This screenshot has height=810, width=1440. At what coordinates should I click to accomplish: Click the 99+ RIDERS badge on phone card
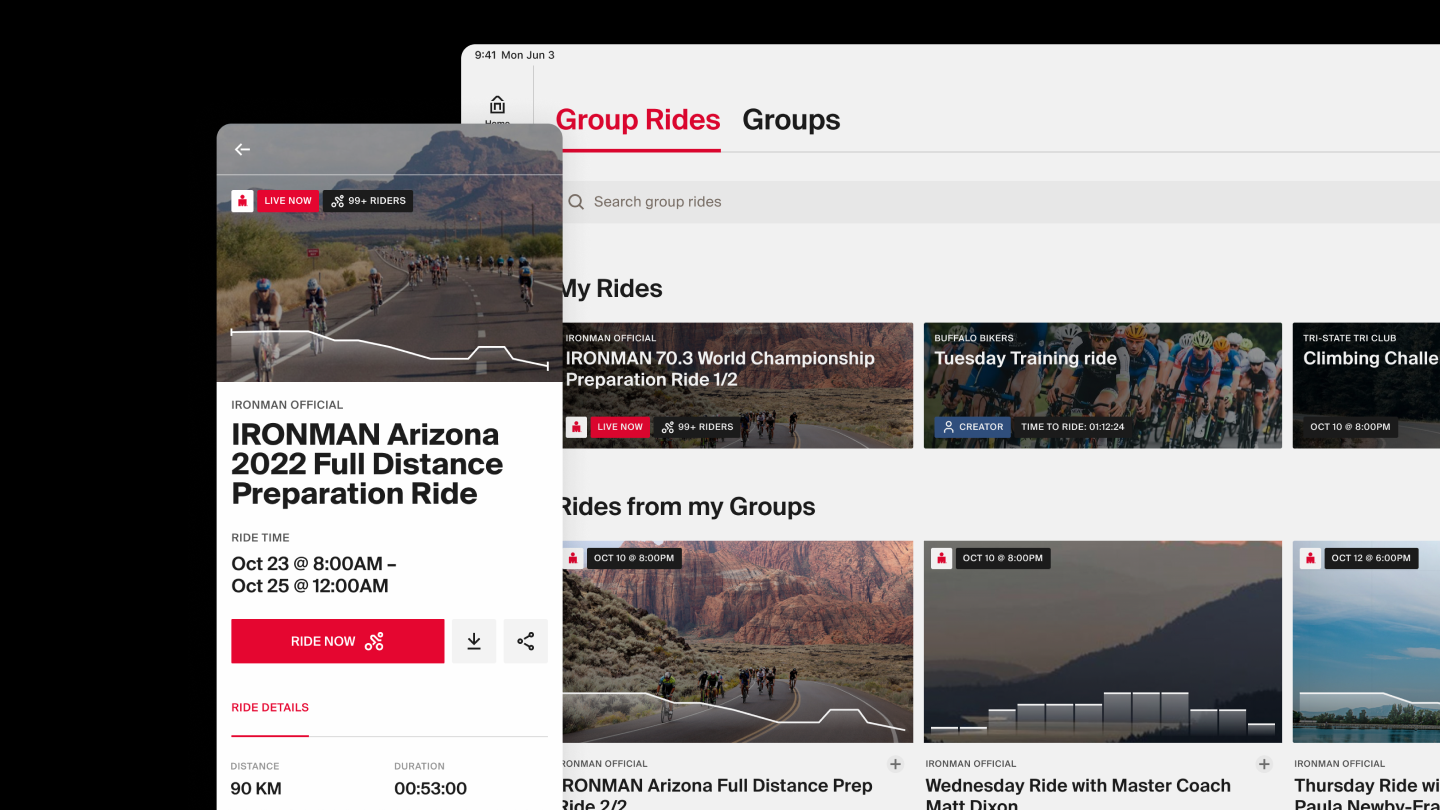point(368,201)
